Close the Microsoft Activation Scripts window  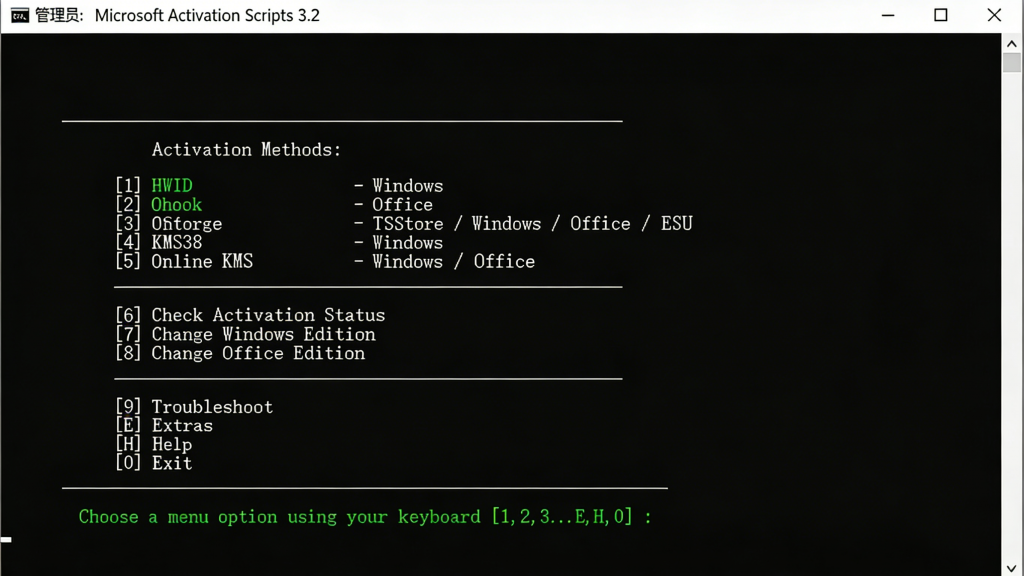(x=994, y=15)
